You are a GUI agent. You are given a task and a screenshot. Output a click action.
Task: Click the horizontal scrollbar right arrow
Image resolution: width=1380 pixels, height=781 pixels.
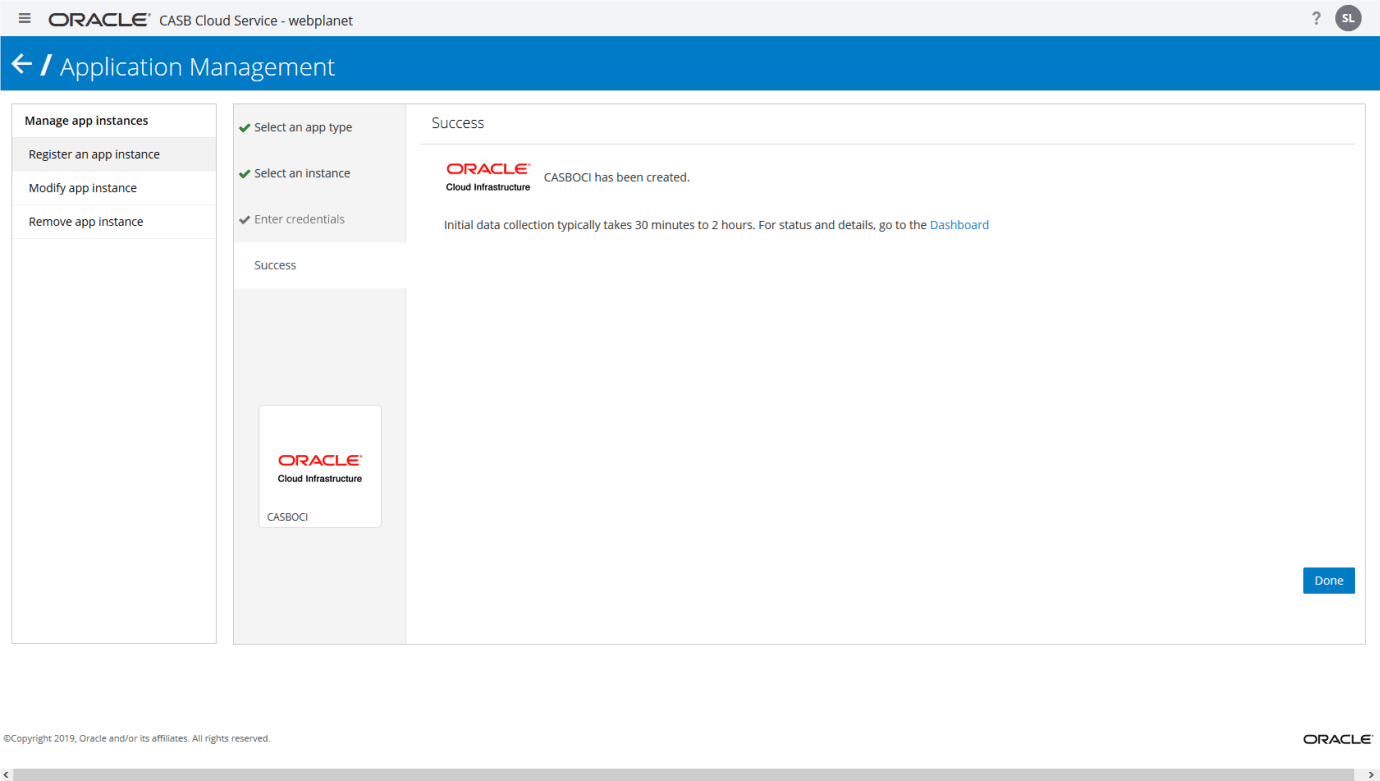(x=1372, y=775)
